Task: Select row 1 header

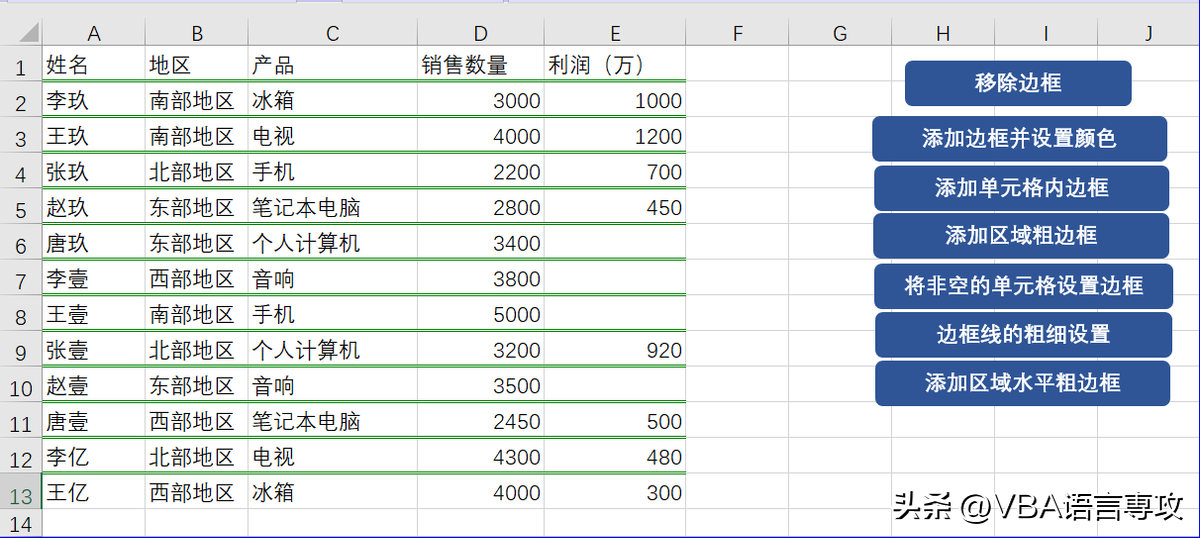Action: pyautogui.click(x=20, y=66)
